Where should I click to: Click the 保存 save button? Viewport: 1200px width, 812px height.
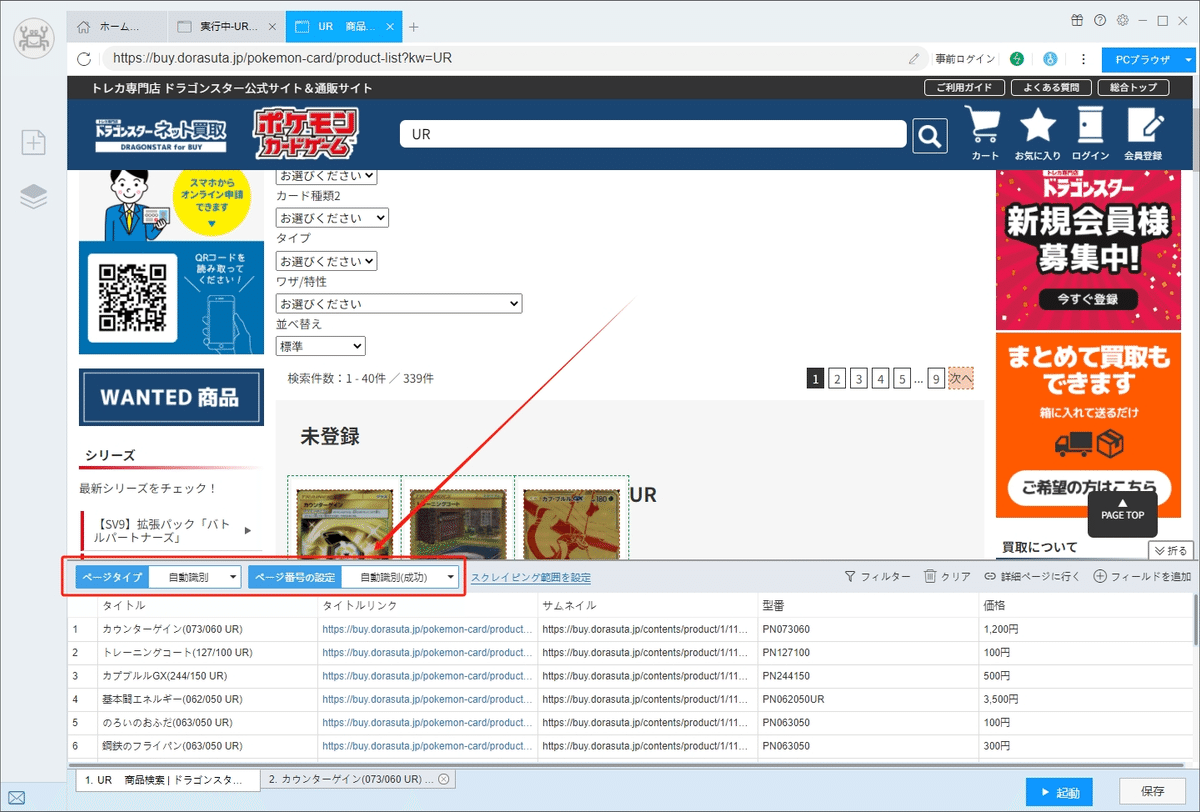pyautogui.click(x=1152, y=792)
